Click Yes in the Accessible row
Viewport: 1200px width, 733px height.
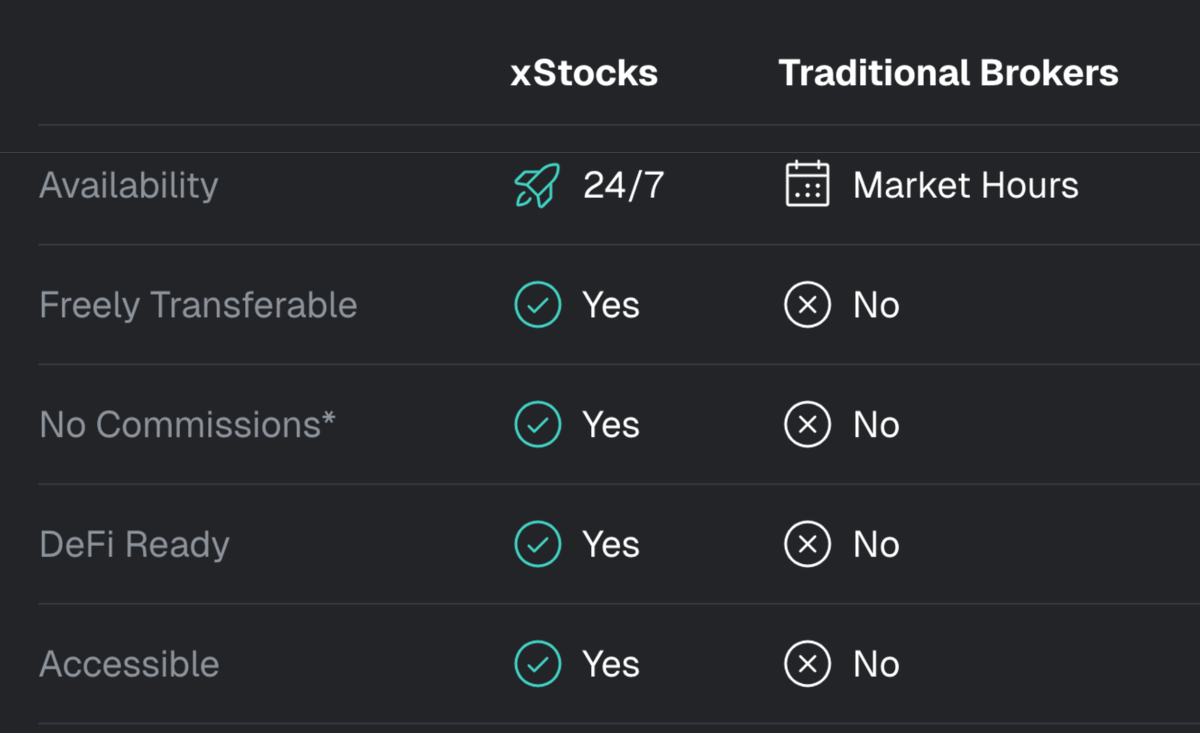(611, 664)
